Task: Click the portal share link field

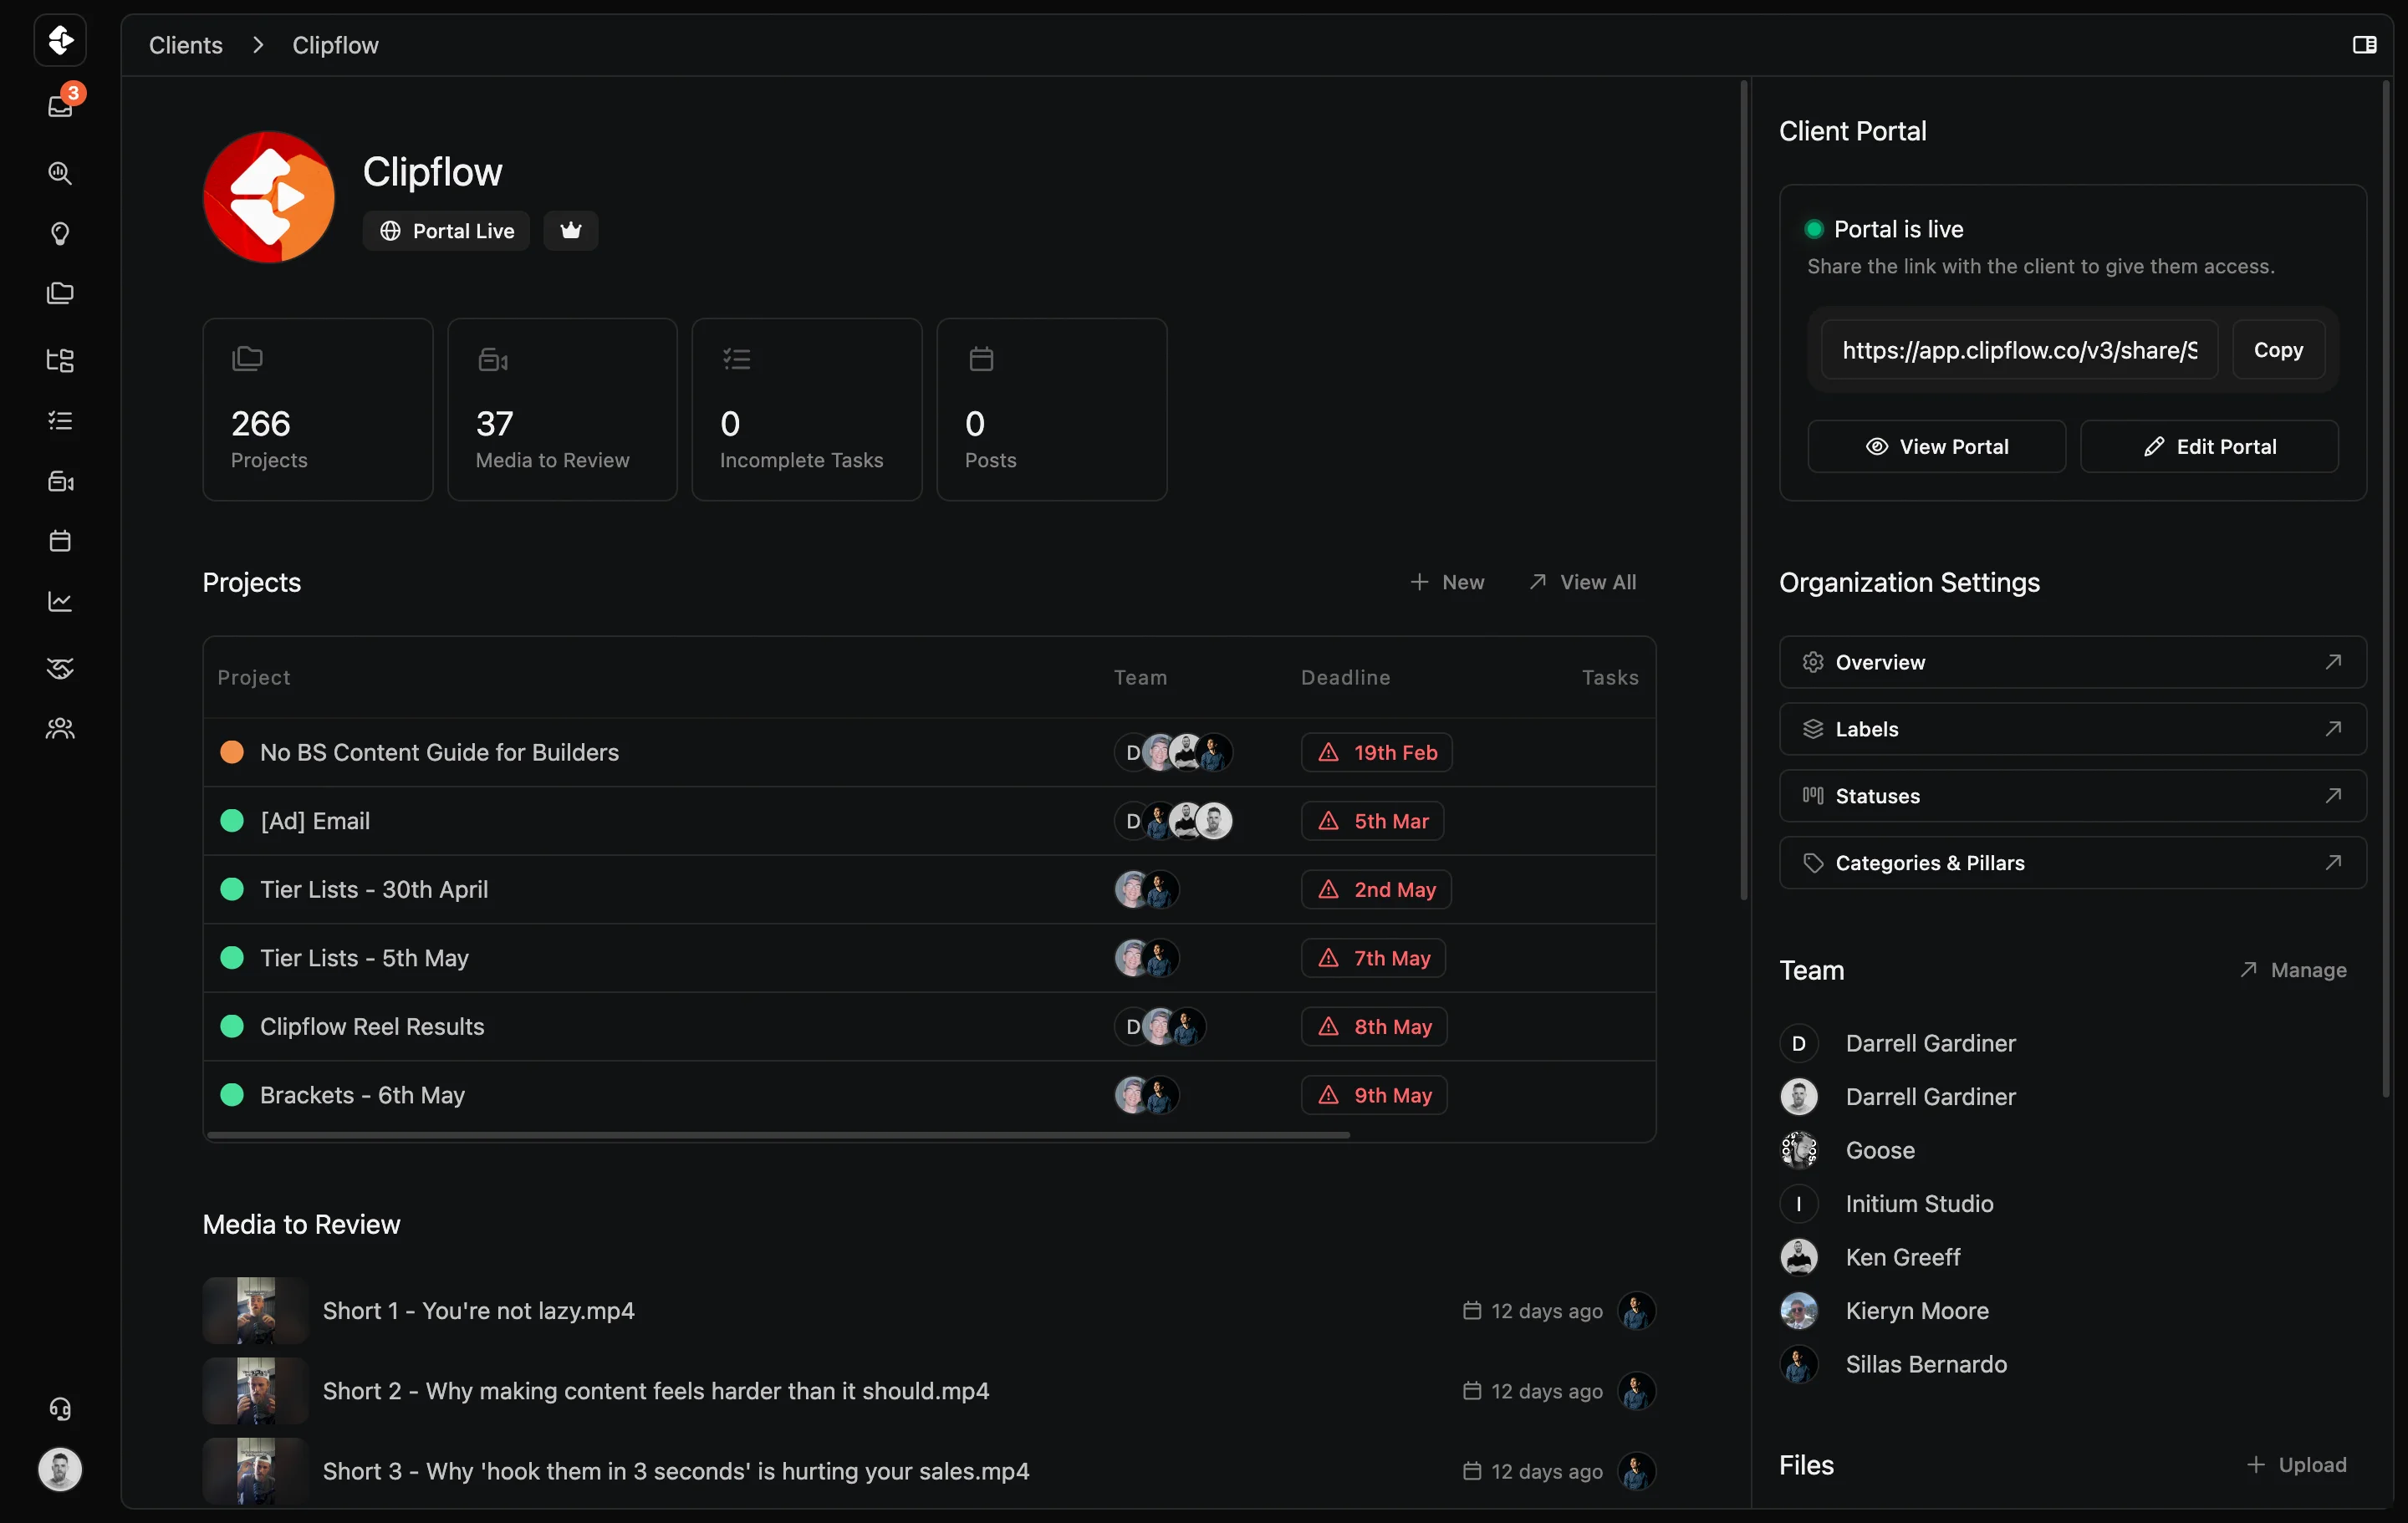Action: click(2019, 350)
